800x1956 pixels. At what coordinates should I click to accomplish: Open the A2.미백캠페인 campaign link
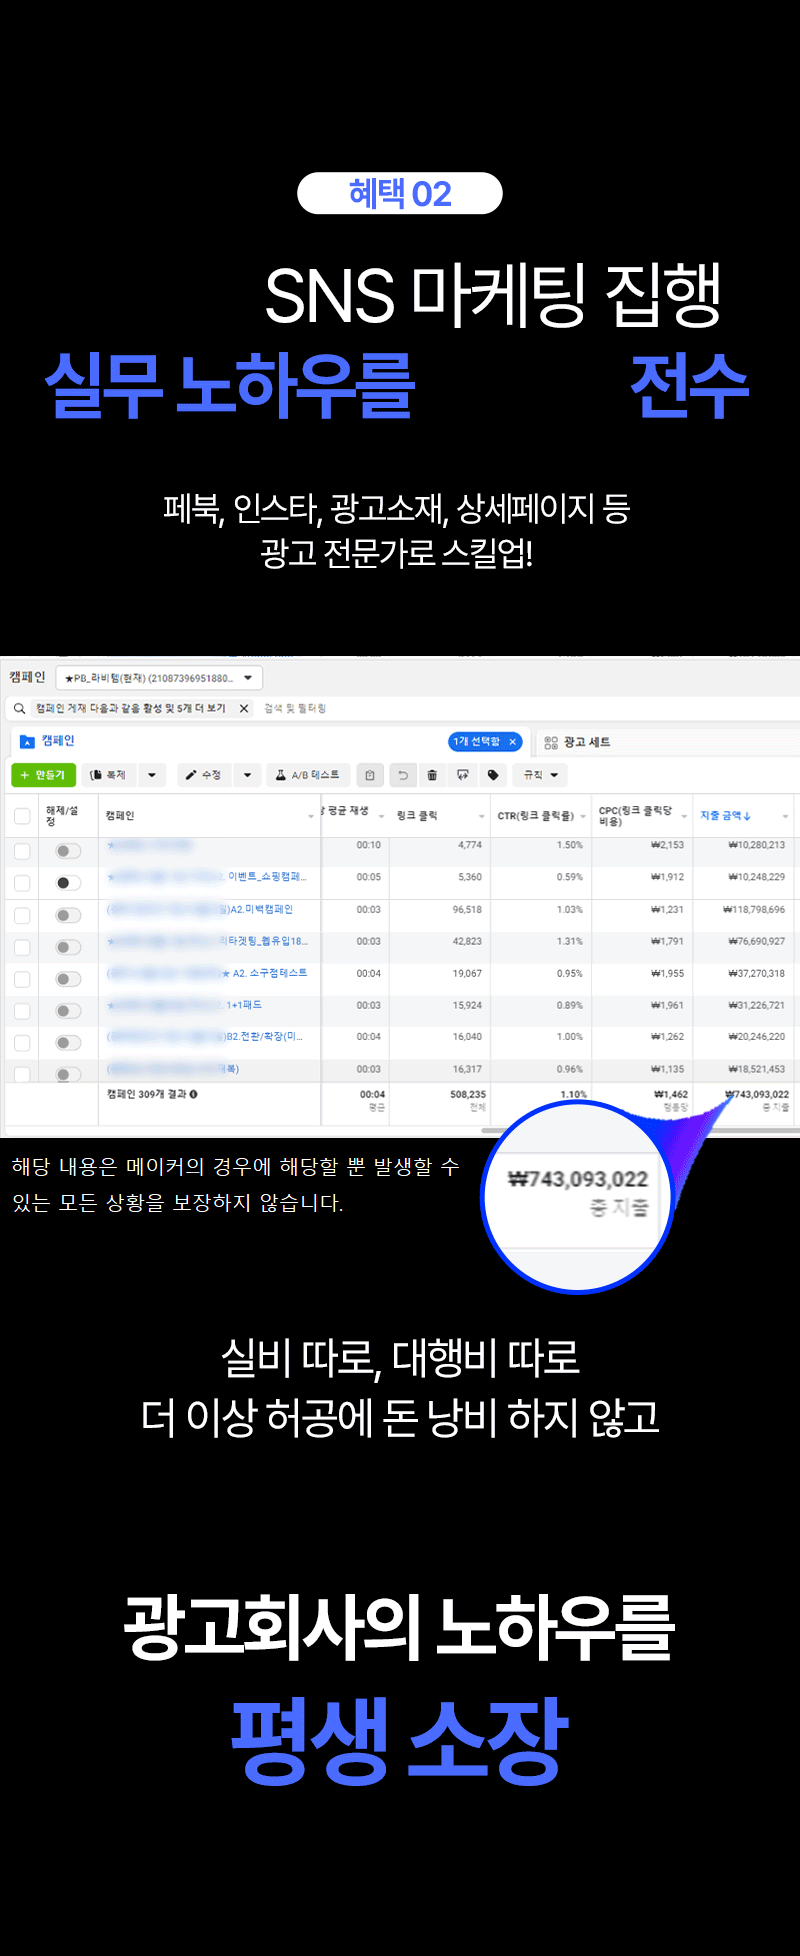[200, 909]
